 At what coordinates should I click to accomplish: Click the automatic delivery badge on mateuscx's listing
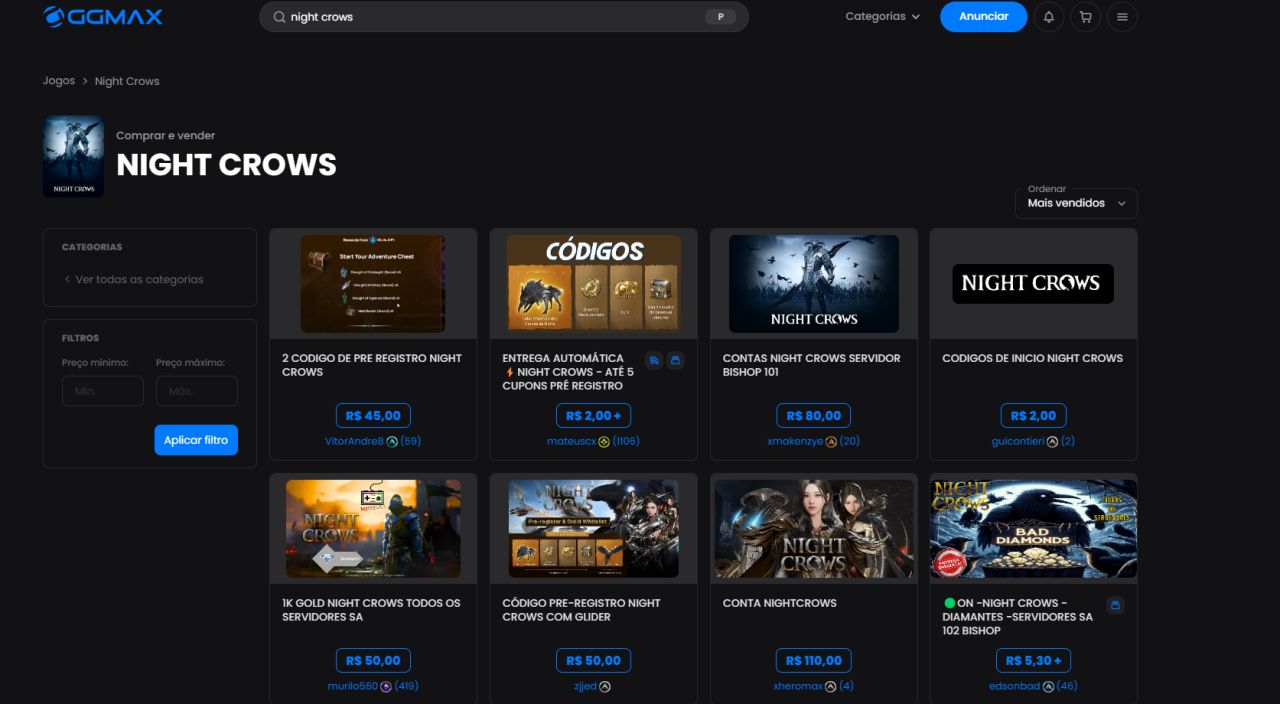pyautogui.click(x=654, y=359)
